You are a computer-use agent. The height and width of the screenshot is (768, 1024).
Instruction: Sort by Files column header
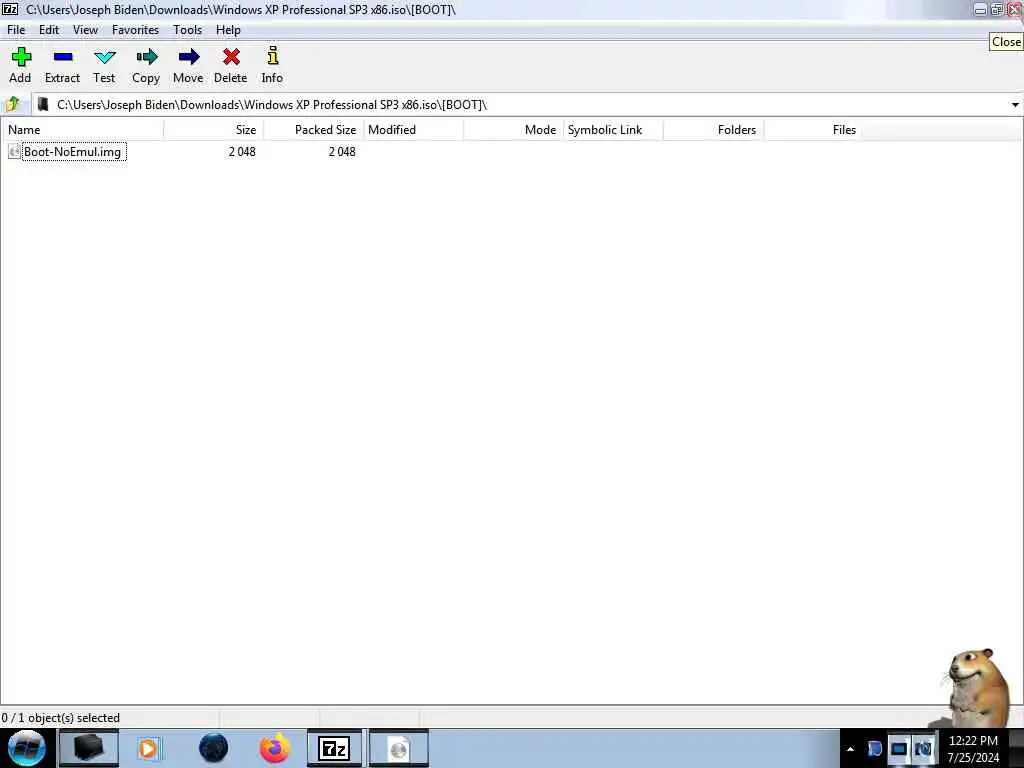point(813,130)
